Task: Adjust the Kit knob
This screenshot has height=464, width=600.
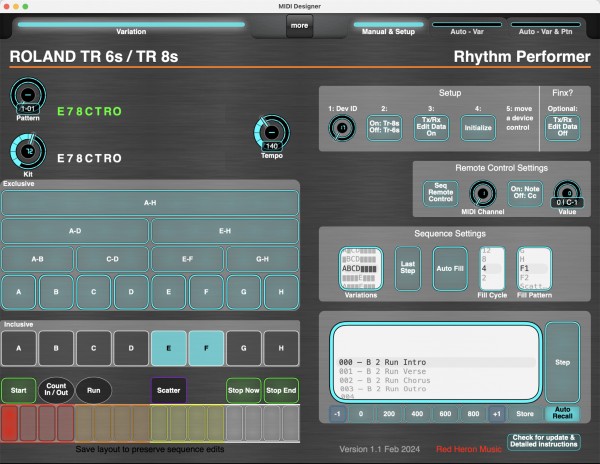Action: [x=28, y=151]
